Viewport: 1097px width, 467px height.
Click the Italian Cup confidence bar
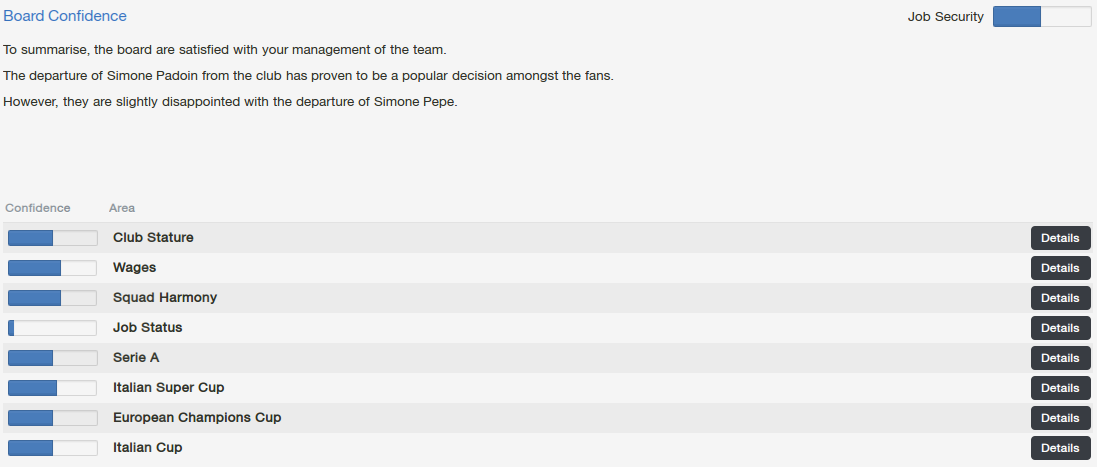point(52,448)
